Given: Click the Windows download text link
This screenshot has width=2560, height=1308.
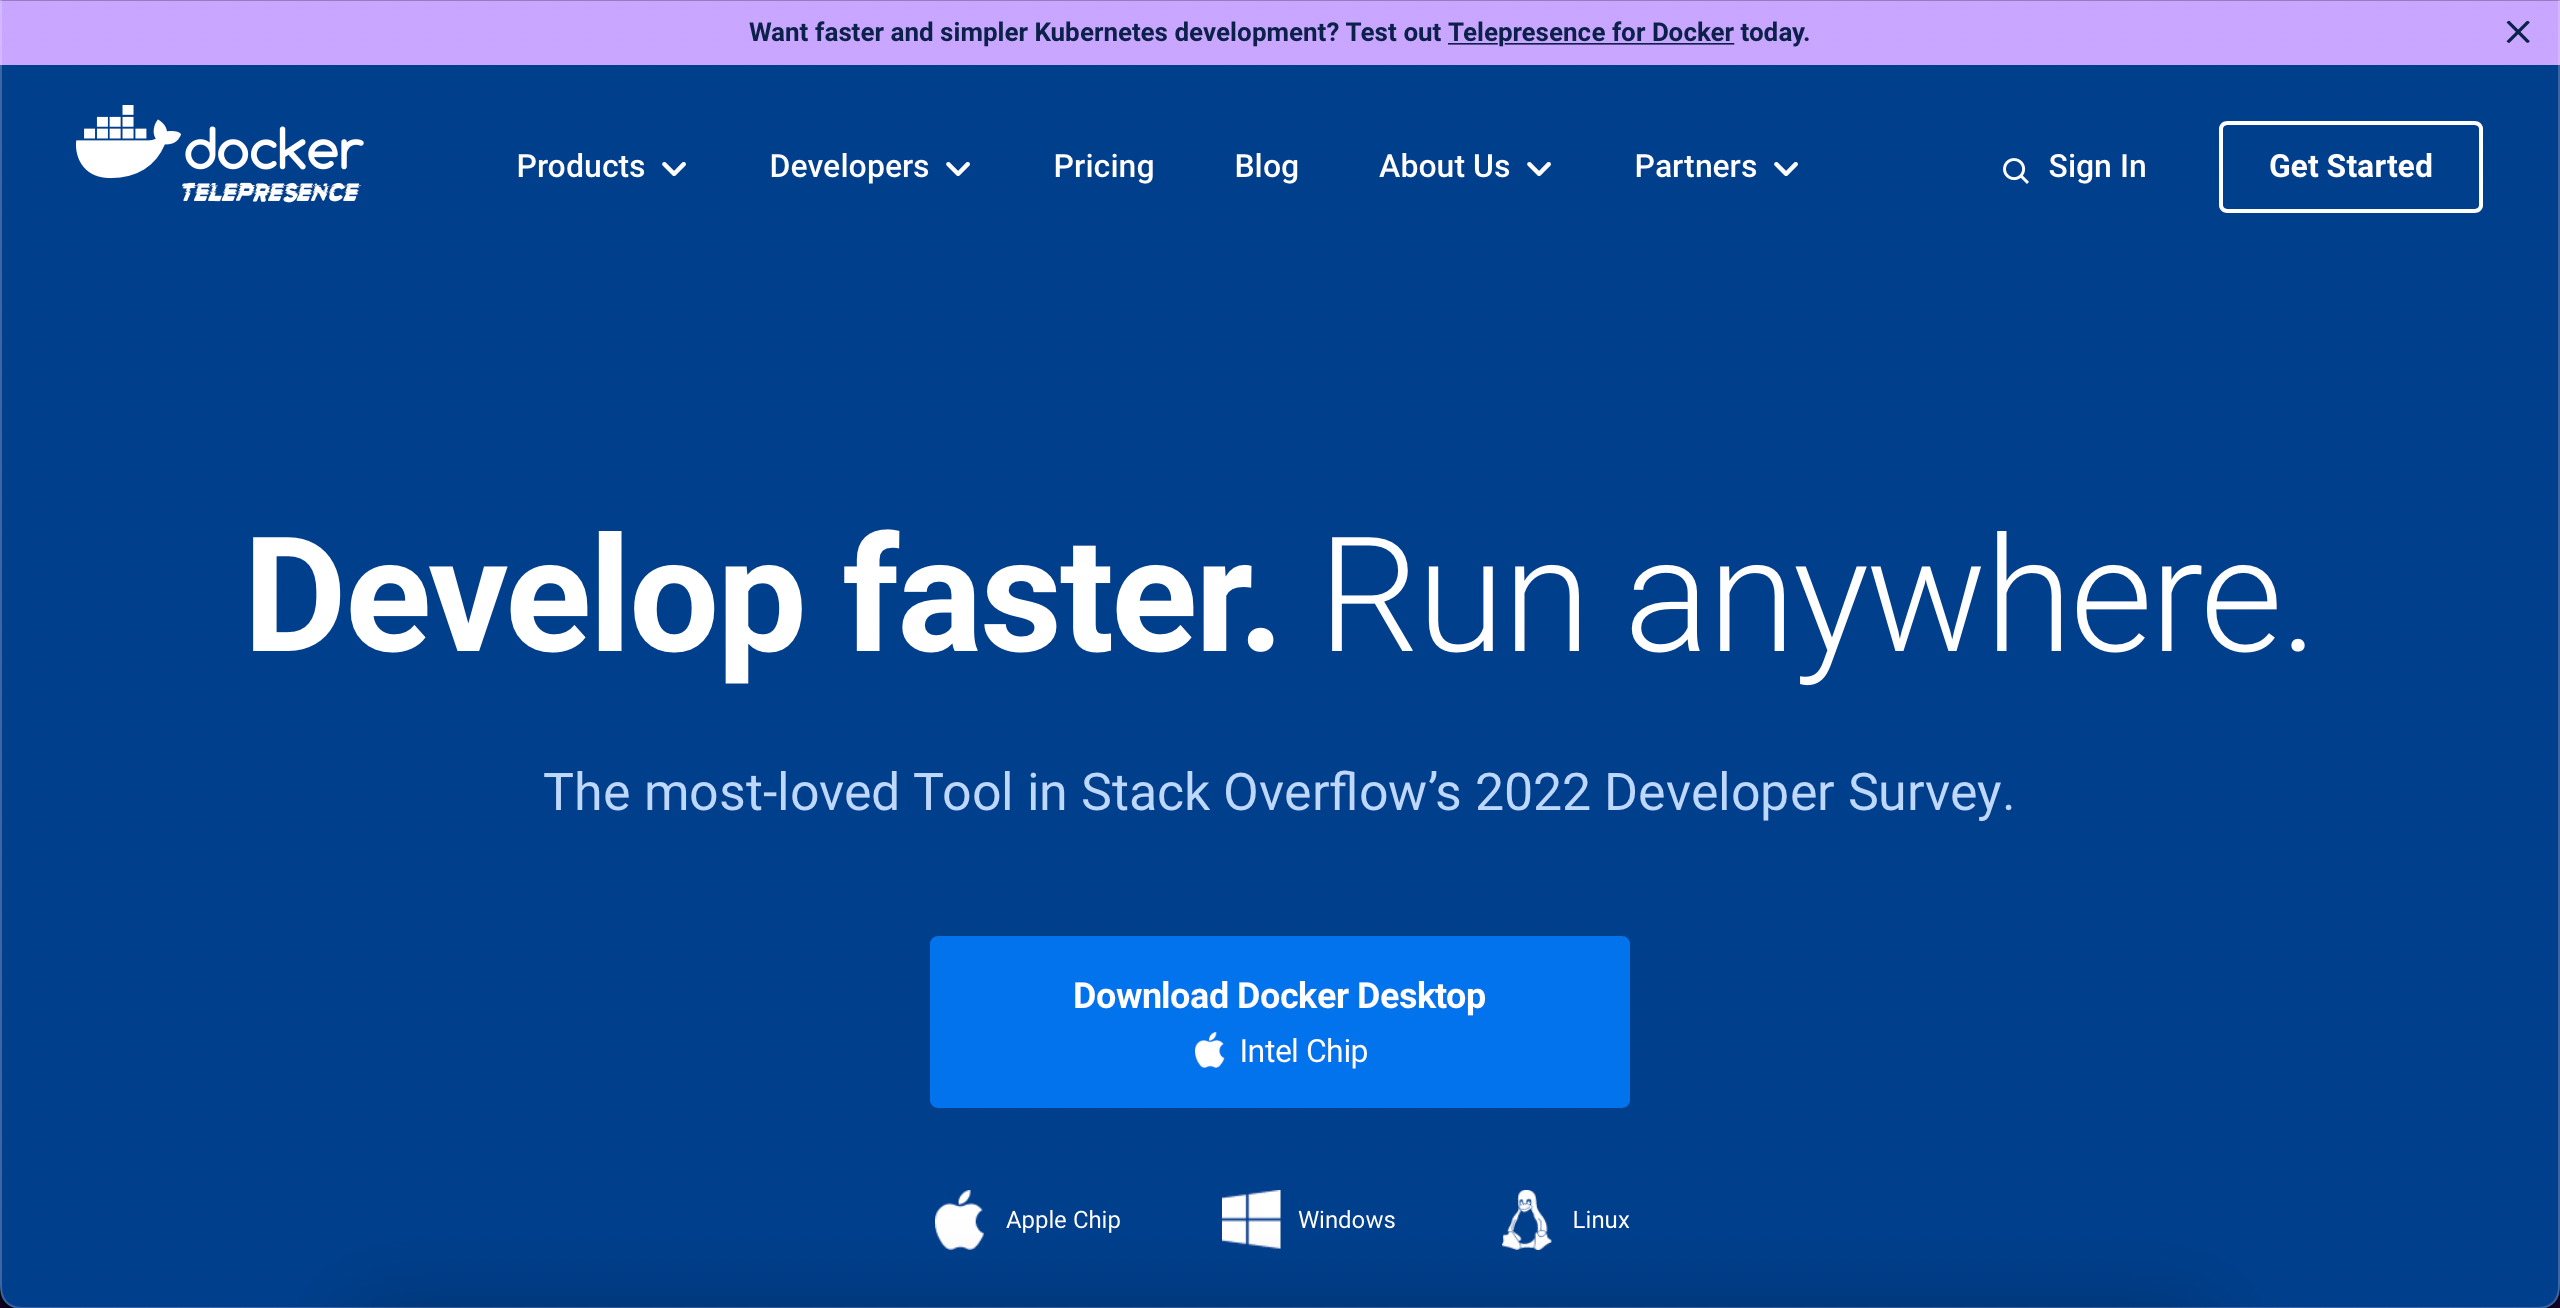Looking at the screenshot, I should pos(1346,1220).
